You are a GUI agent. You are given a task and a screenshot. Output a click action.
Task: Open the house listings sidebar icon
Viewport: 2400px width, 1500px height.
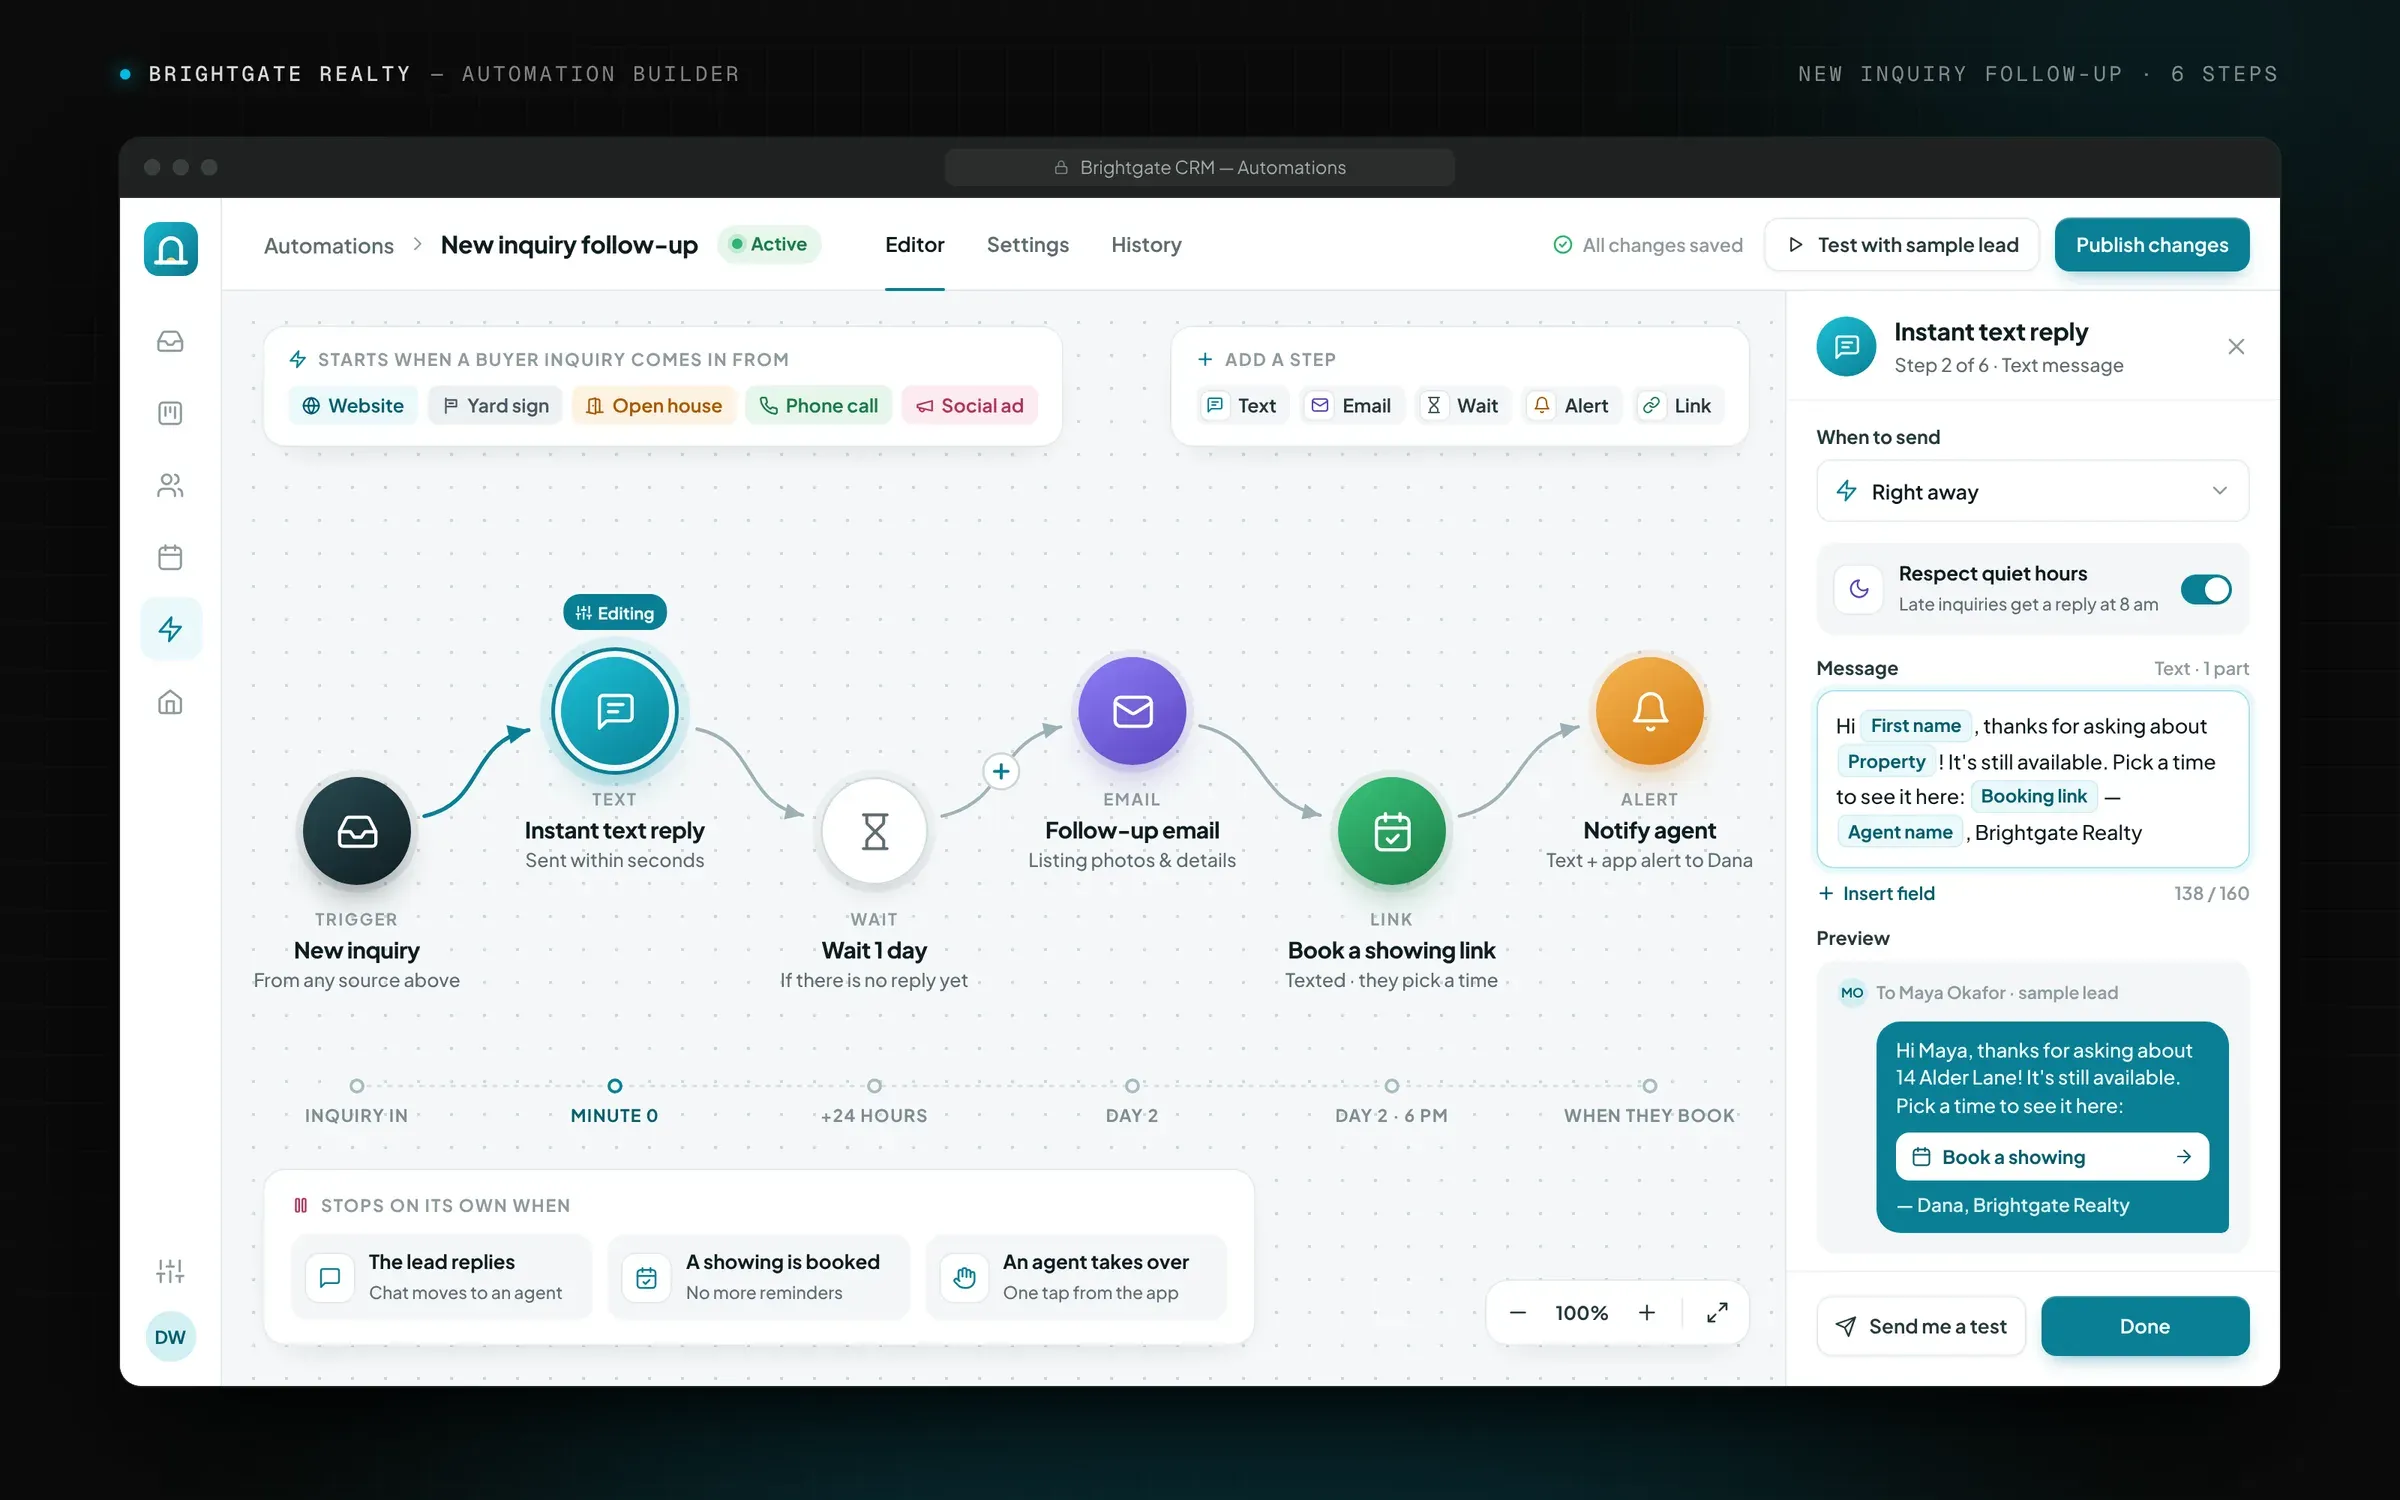coord(170,702)
